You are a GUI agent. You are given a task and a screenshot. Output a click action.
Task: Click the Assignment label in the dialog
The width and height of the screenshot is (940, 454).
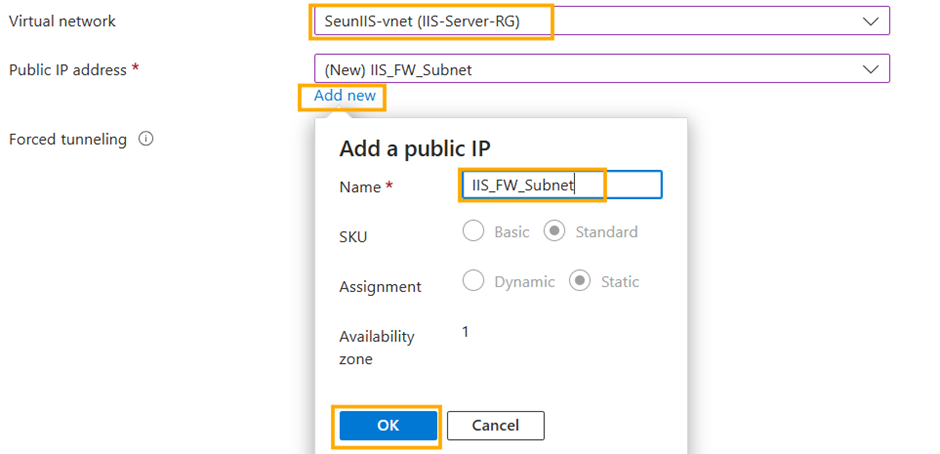tap(380, 287)
